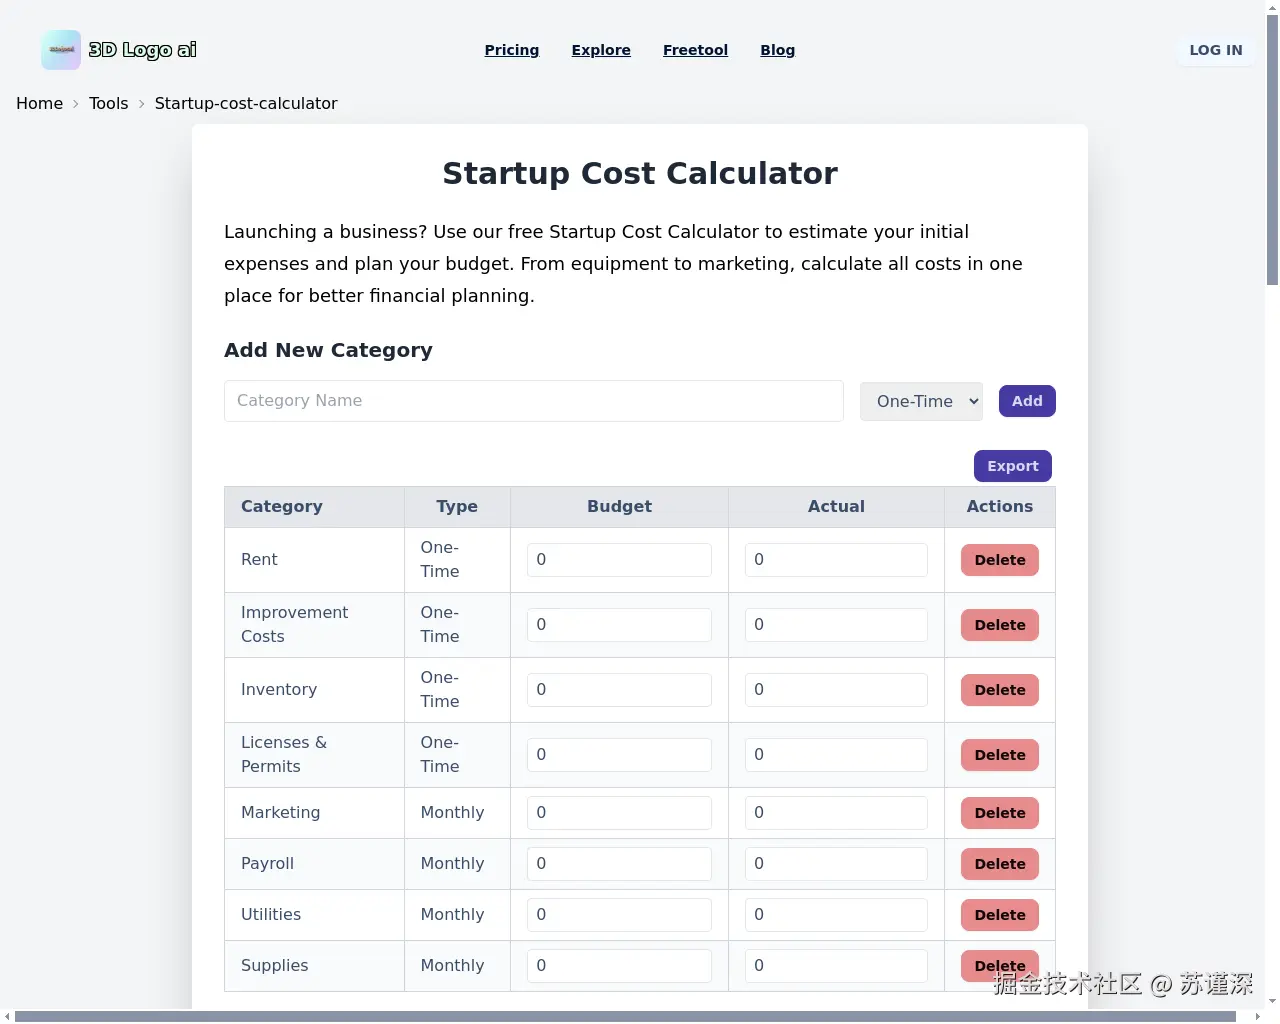Click the Rent budget input
This screenshot has height=1024, width=1280.
[x=619, y=560]
